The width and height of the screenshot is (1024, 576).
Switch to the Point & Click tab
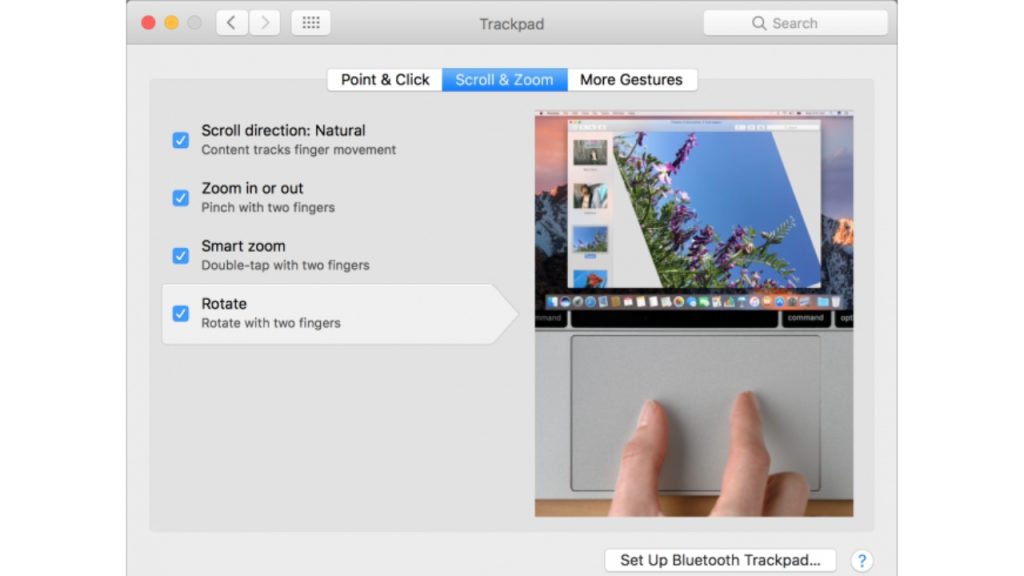(384, 79)
